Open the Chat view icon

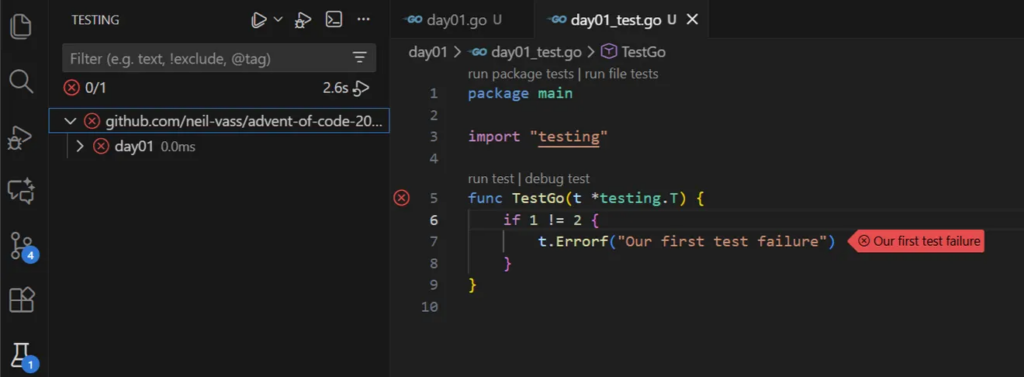(21, 191)
